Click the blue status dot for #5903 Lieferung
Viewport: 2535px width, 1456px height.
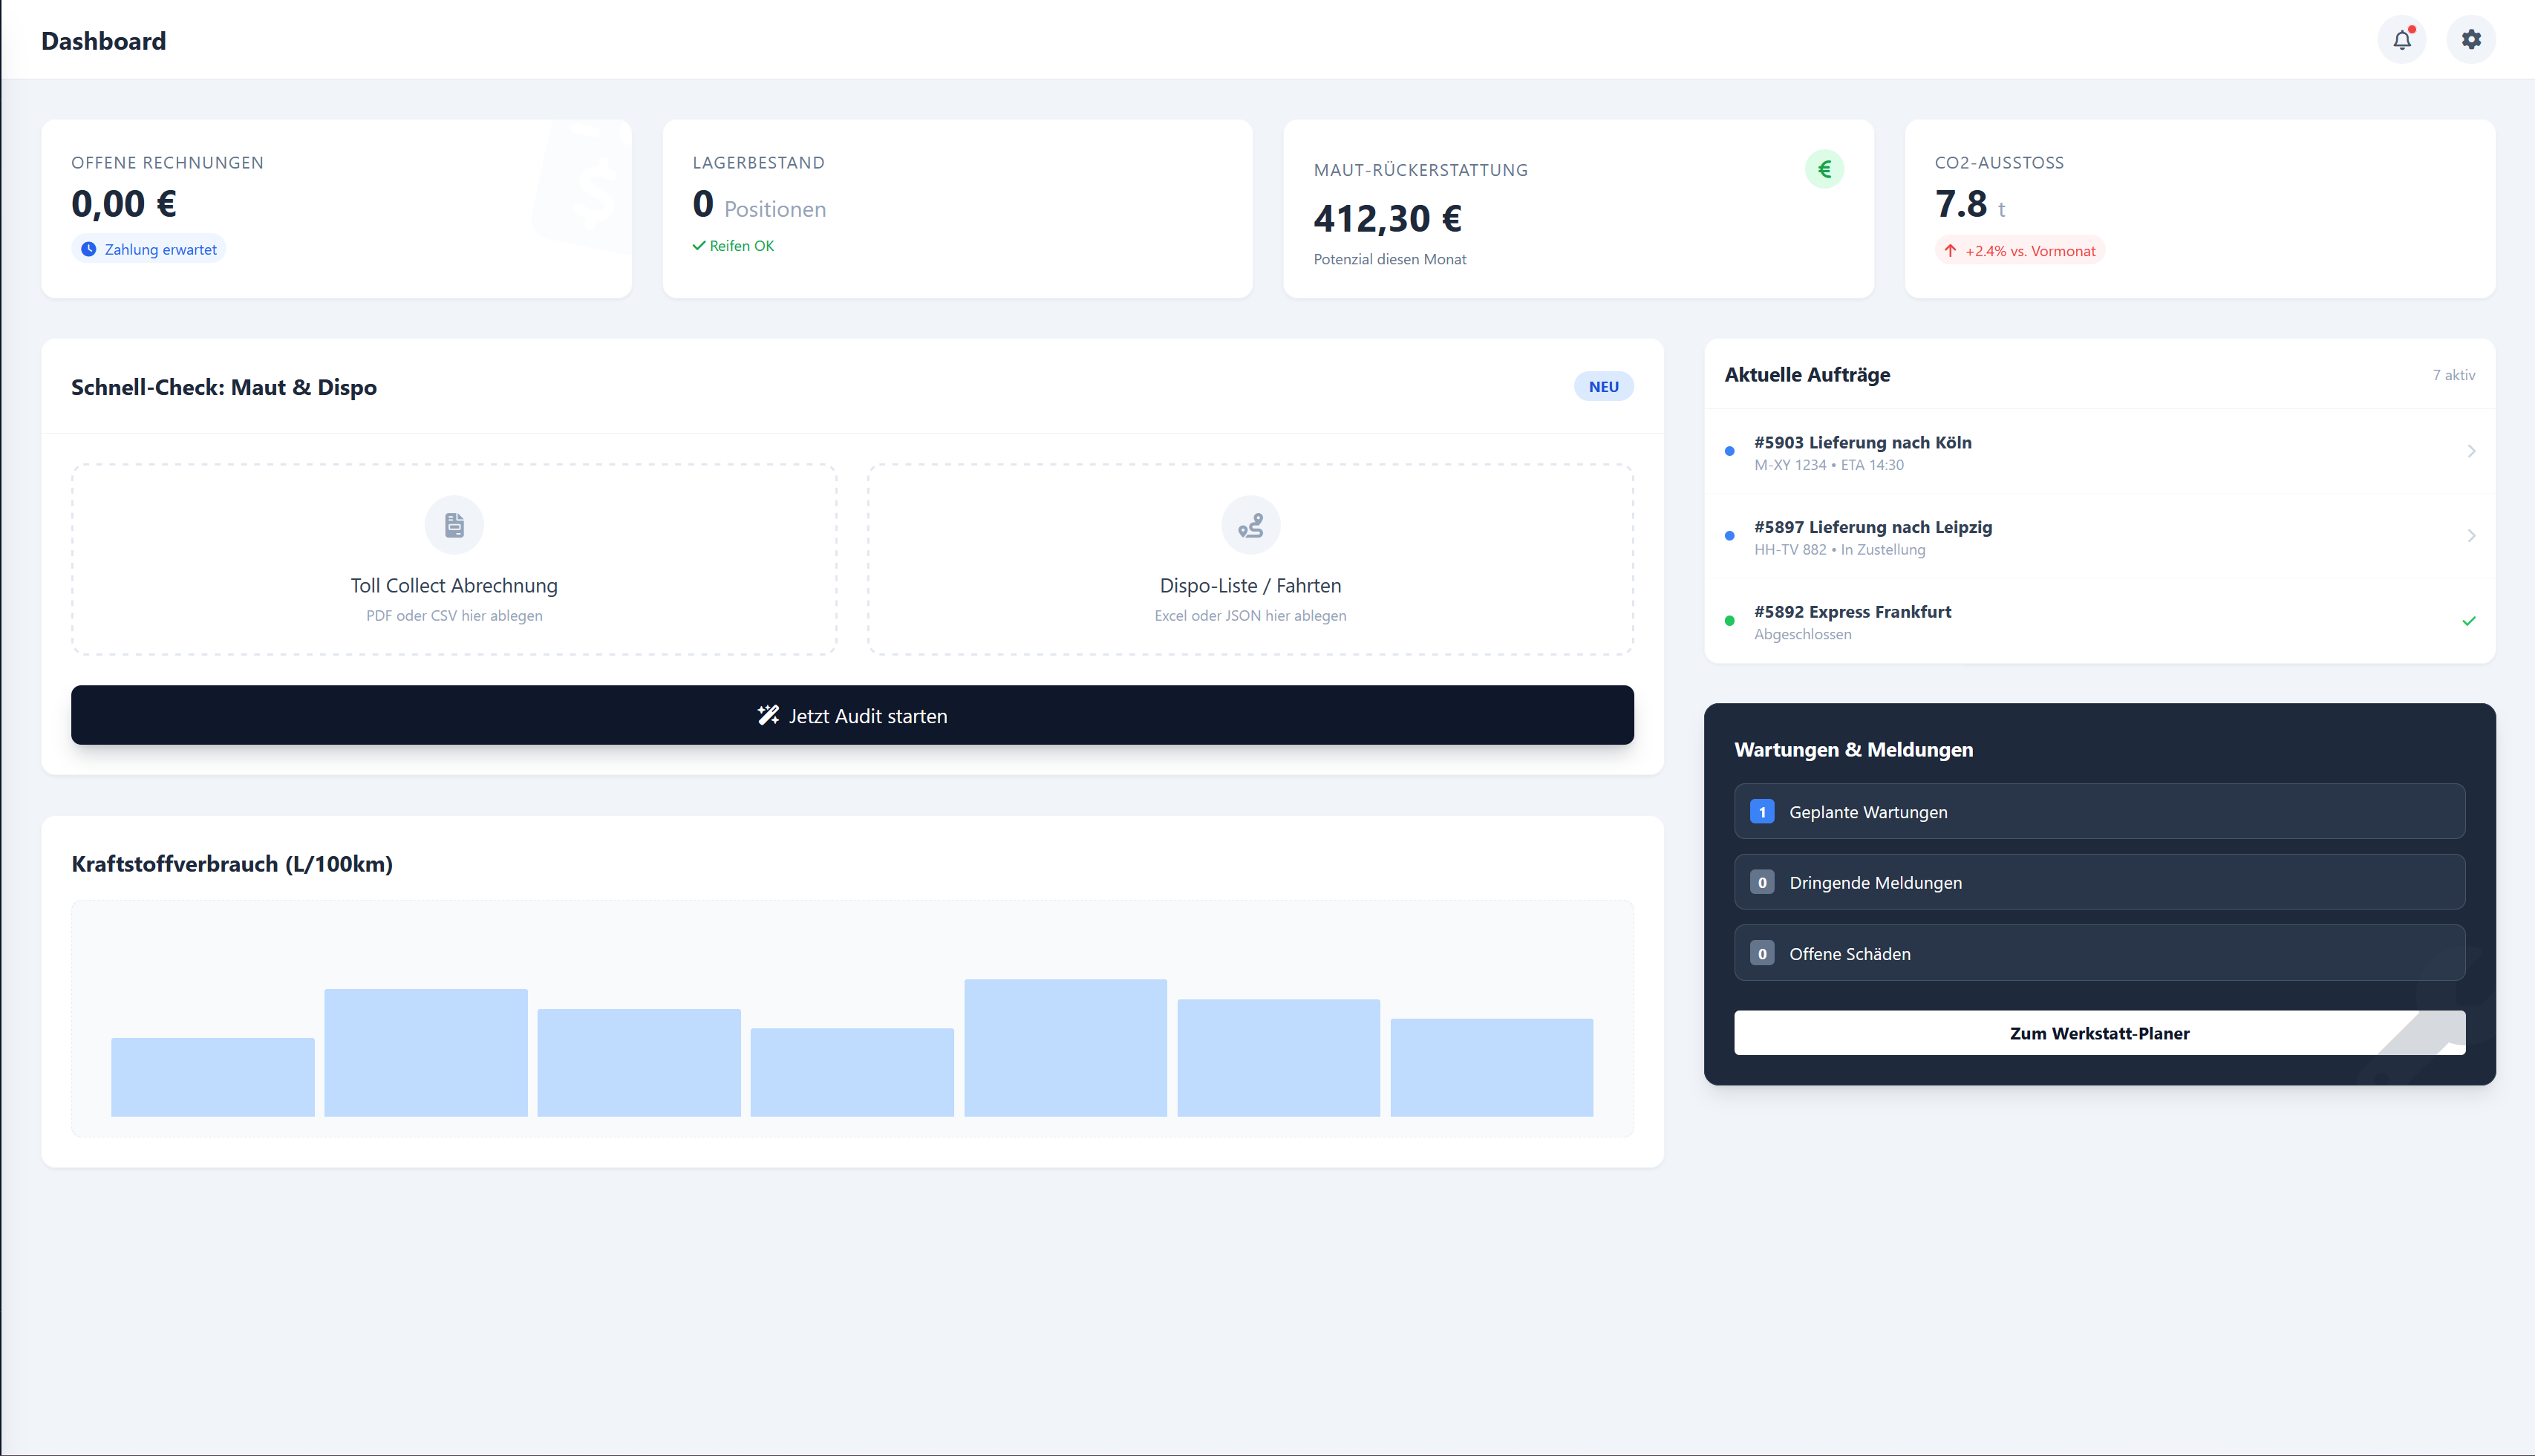click(x=1729, y=451)
